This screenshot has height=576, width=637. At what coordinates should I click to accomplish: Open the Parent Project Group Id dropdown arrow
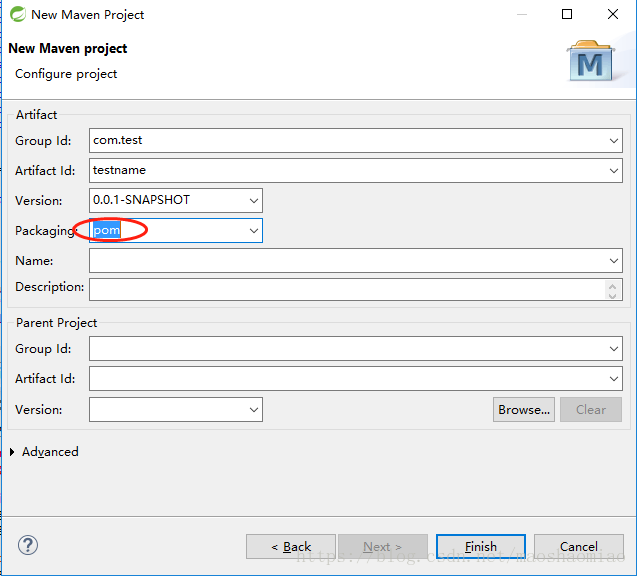[613, 349]
